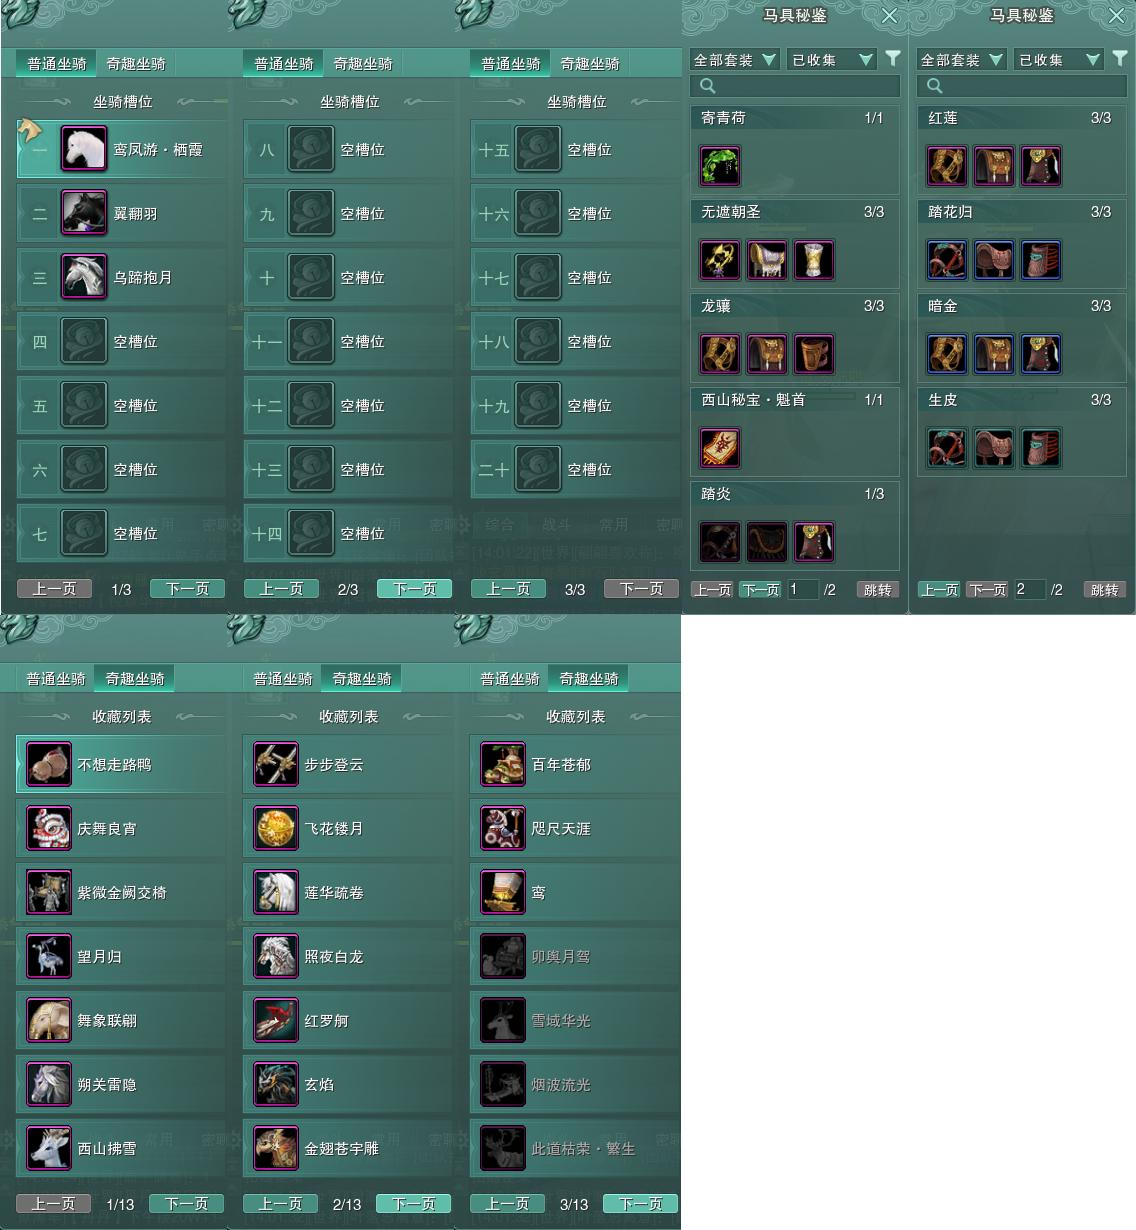Image resolution: width=1136 pixels, height=1230 pixels.
Task: Switch to 普通坐骑 tab in bottom-left panel
Action: (56, 679)
